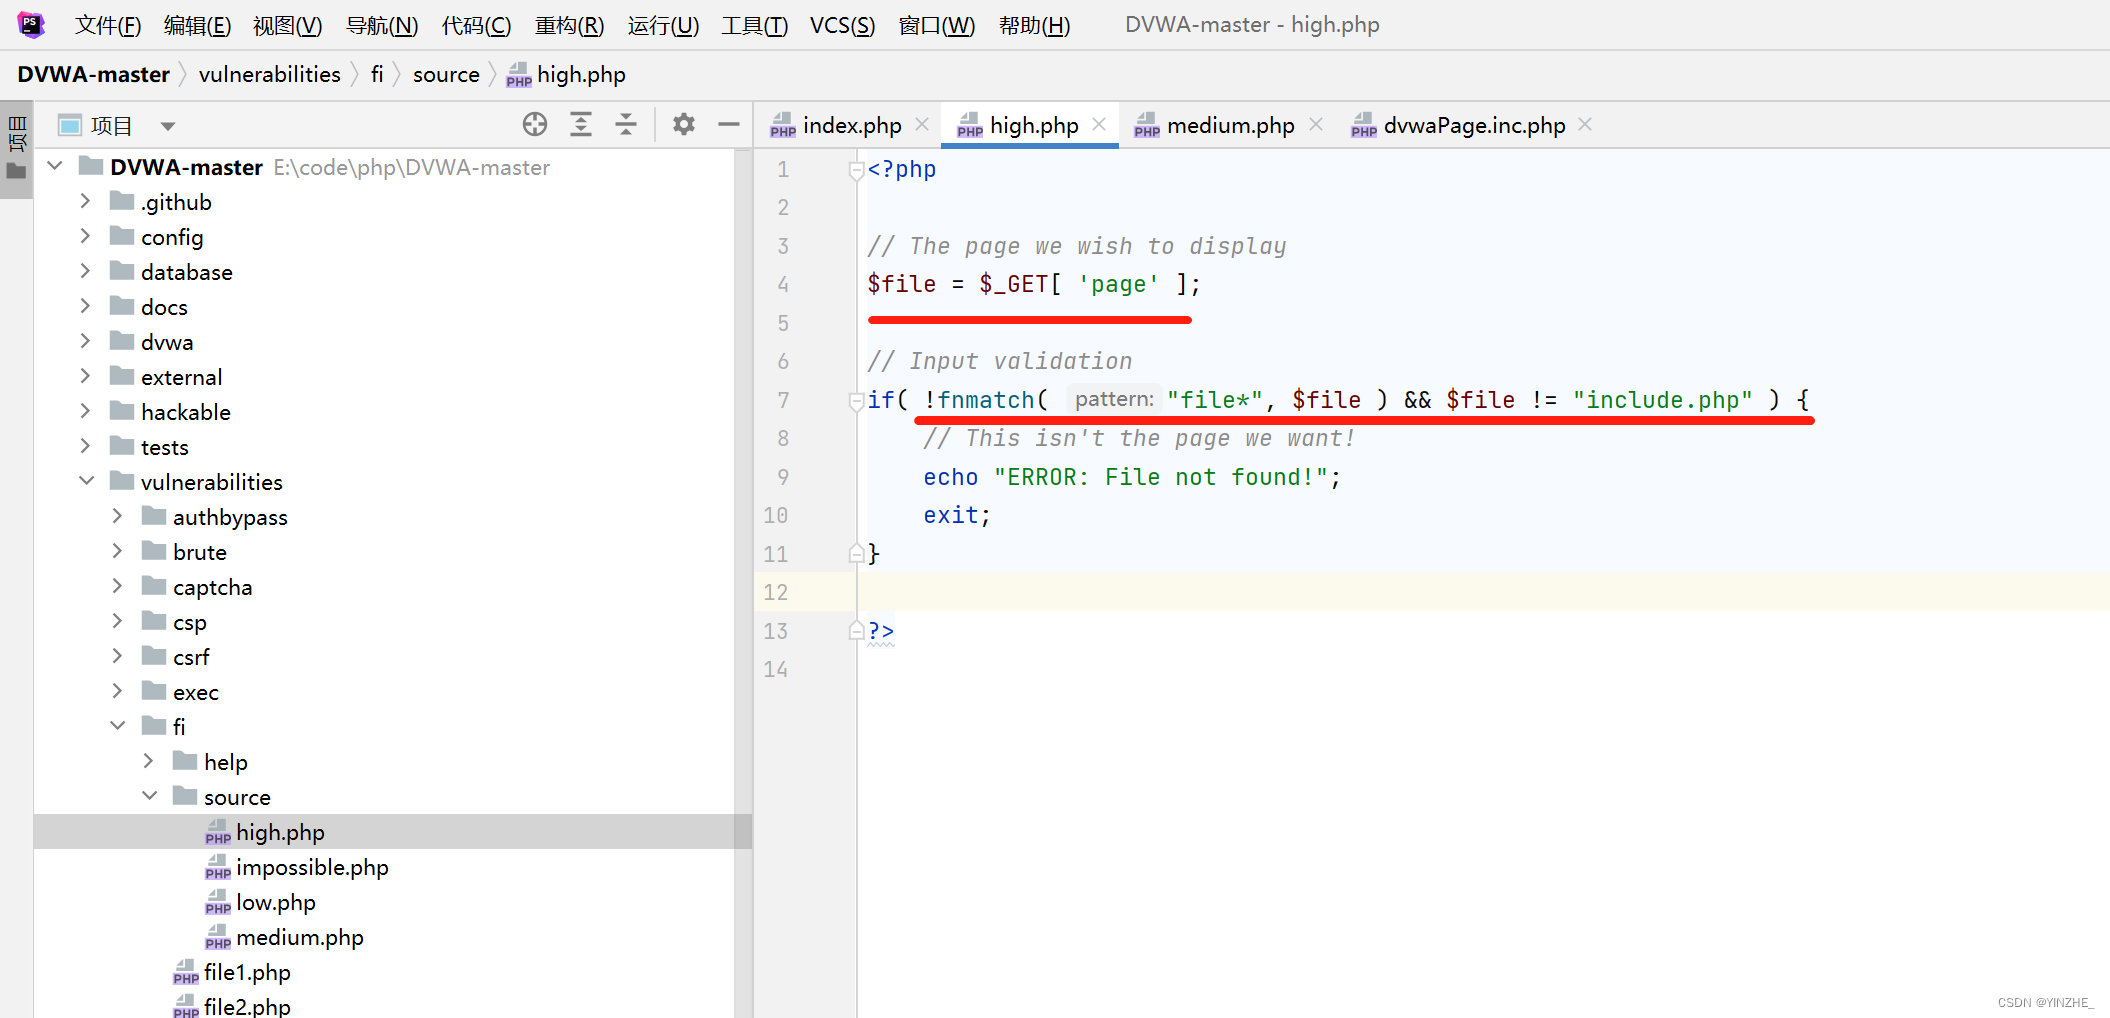Open the 文件(F) menu

point(108,25)
